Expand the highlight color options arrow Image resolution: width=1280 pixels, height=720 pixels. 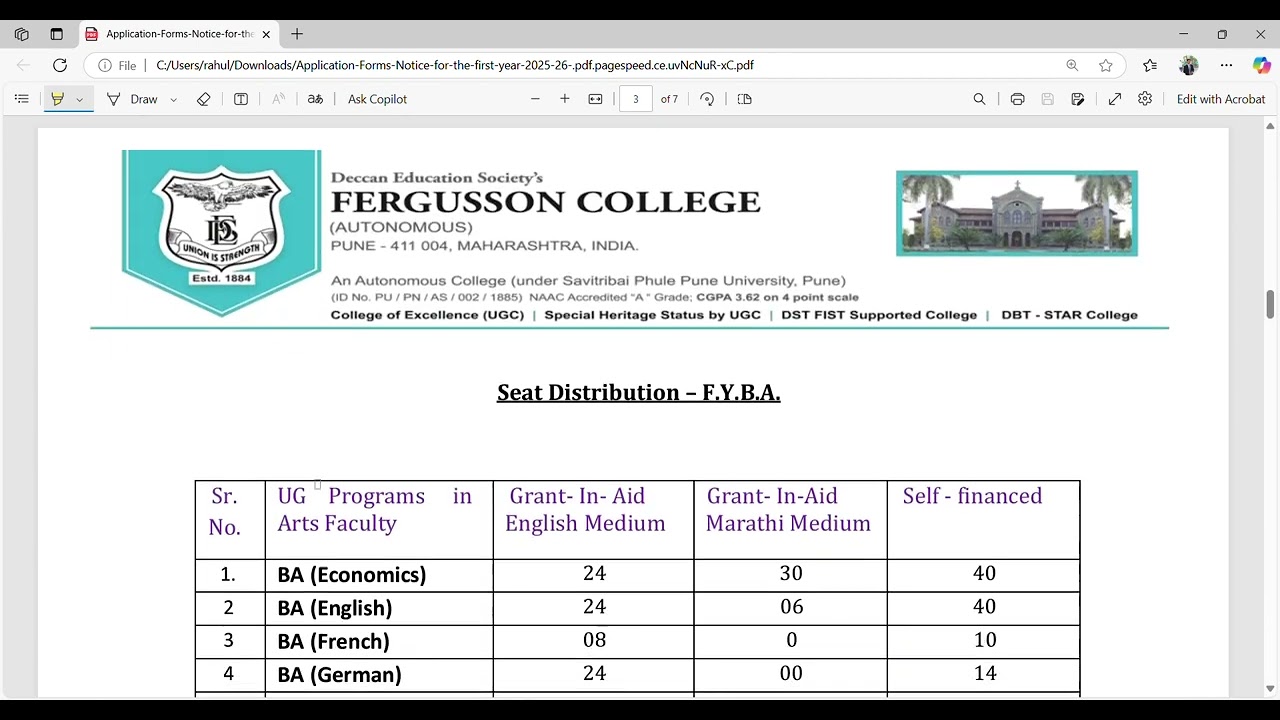[79, 99]
